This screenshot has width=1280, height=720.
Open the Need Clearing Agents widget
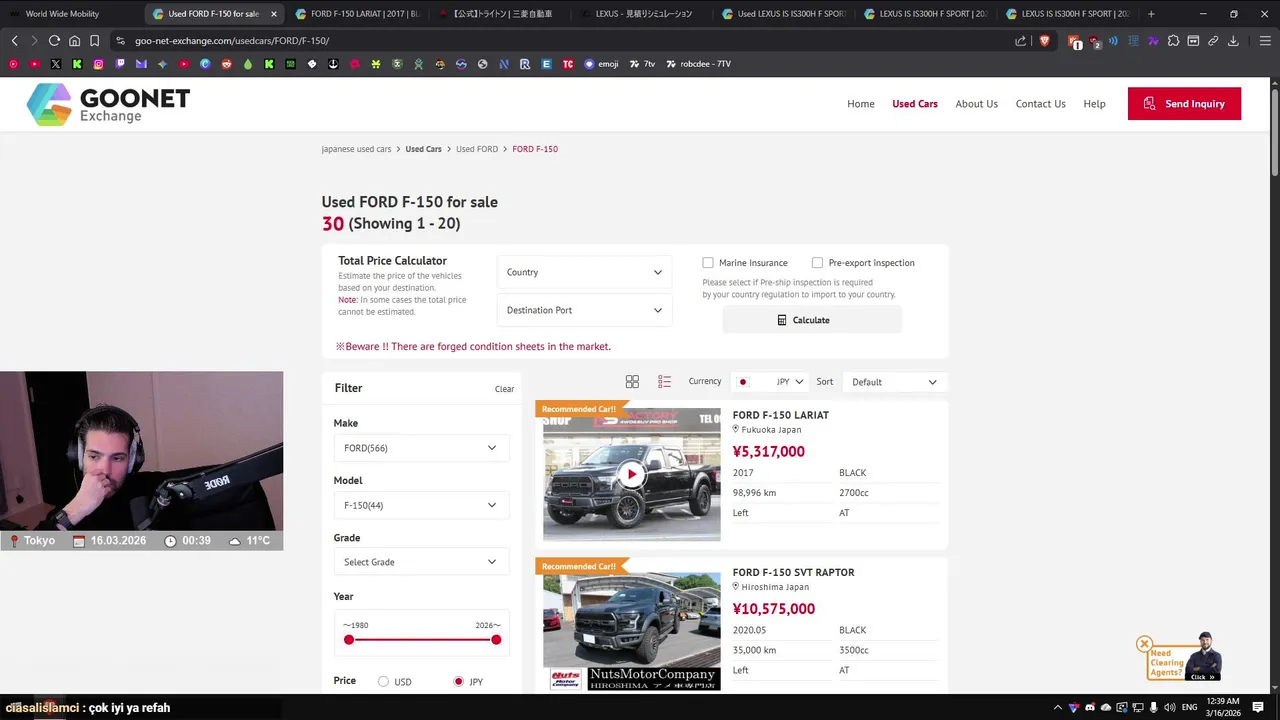tap(1186, 659)
